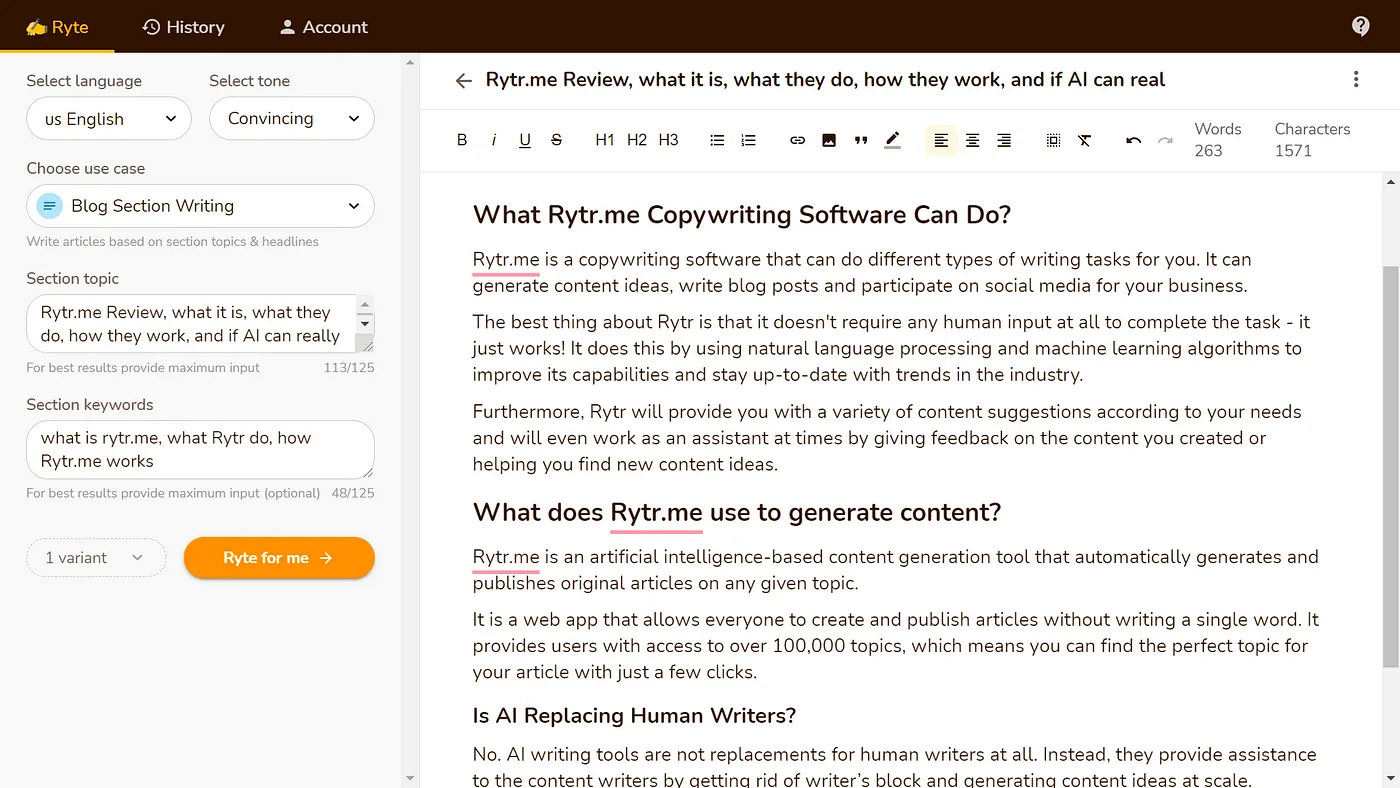Open the Select tone dropdown

point(291,118)
